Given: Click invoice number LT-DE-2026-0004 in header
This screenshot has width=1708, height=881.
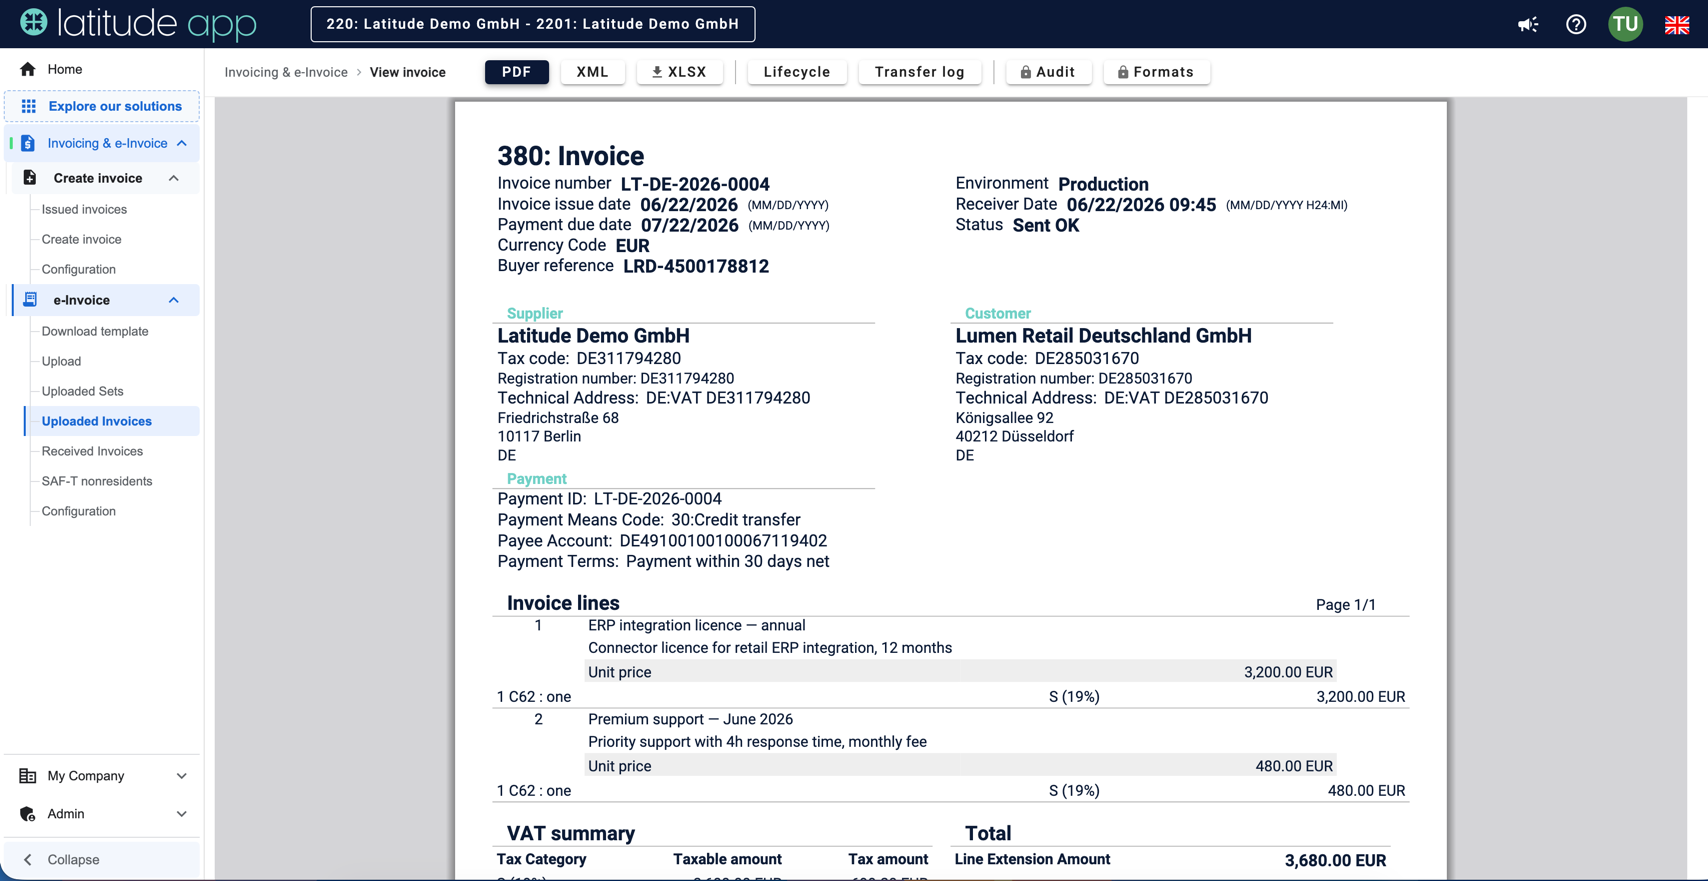Looking at the screenshot, I should 695,184.
